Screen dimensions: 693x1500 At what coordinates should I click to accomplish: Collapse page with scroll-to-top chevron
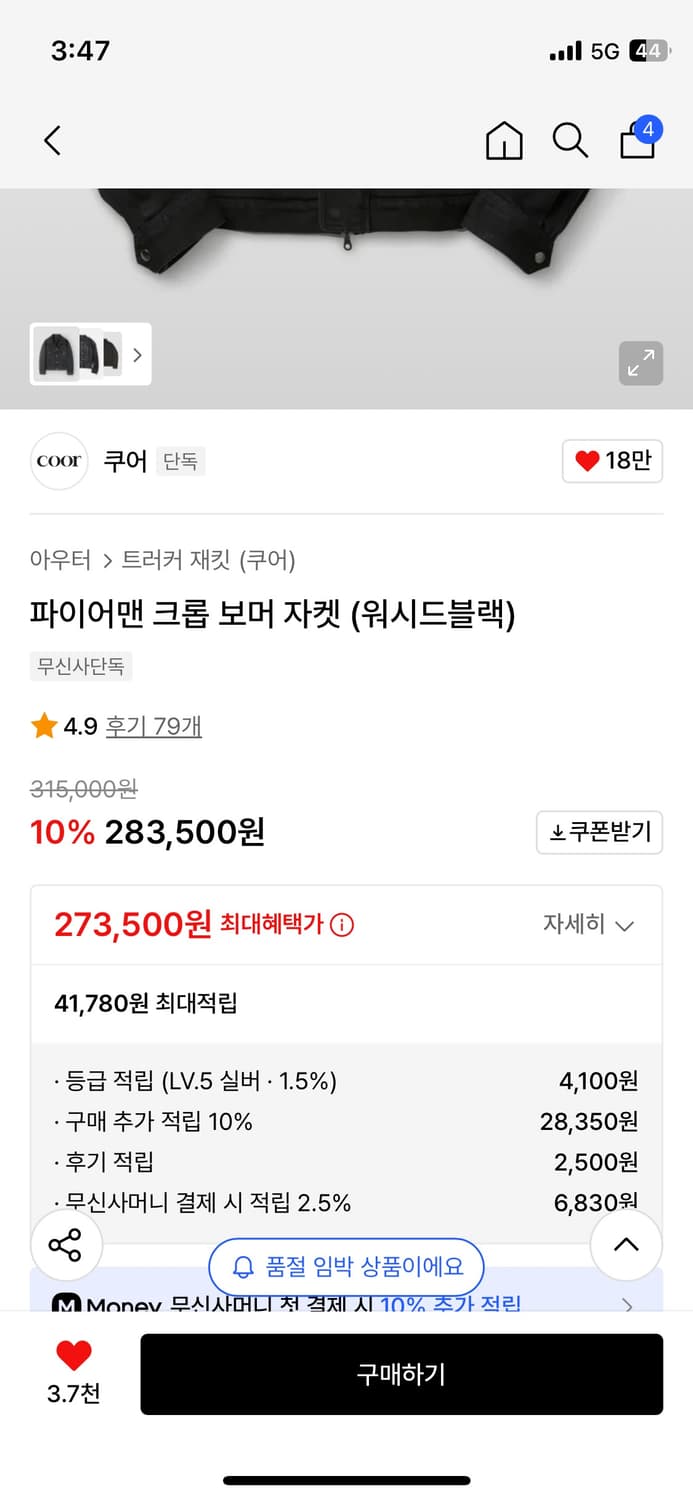tap(626, 1245)
